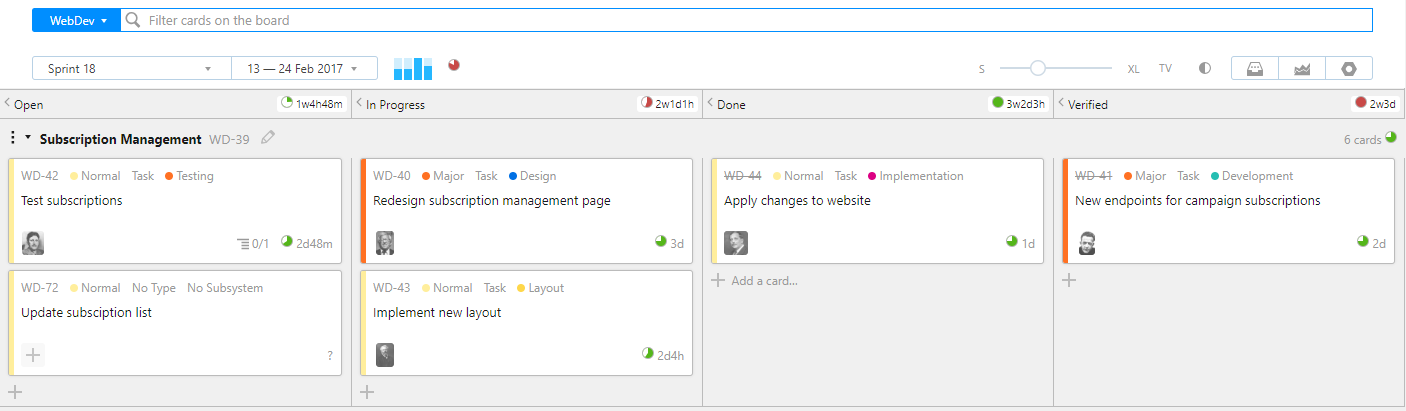This screenshot has height=411, width=1406.
Task: Add a card under Verified column
Action: click(x=1069, y=280)
